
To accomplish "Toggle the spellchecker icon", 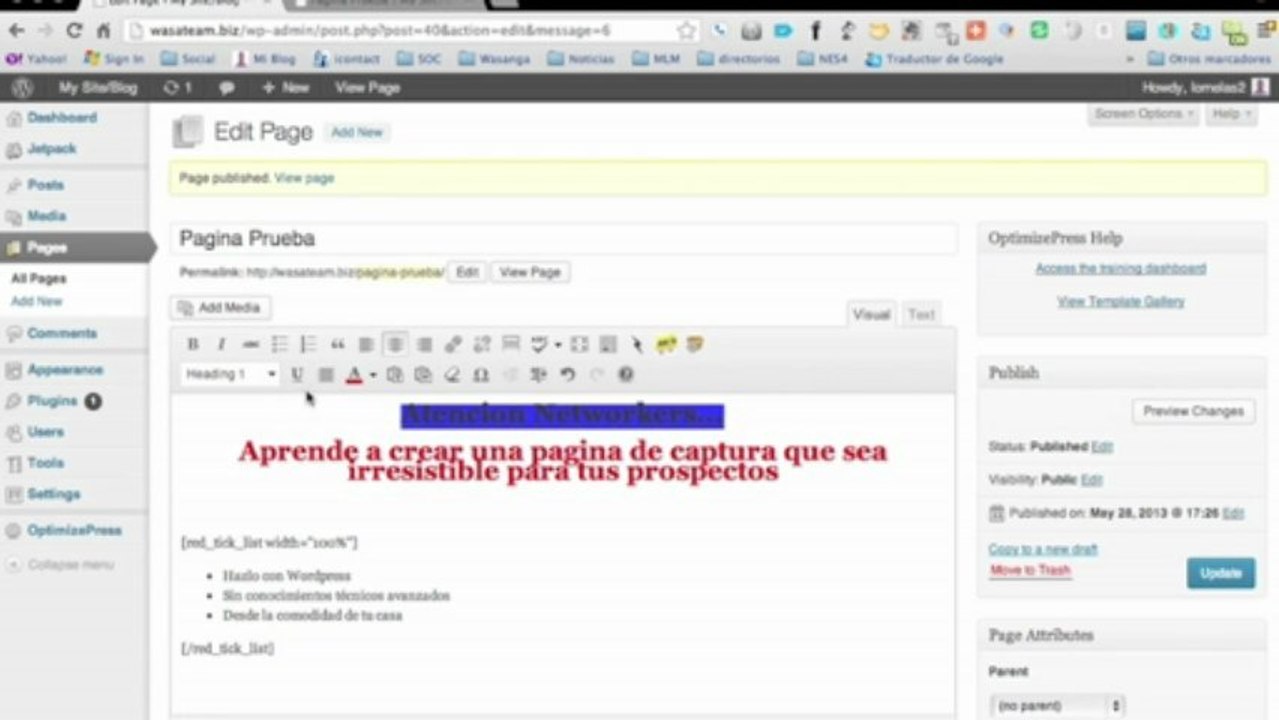I will pyautogui.click(x=539, y=344).
